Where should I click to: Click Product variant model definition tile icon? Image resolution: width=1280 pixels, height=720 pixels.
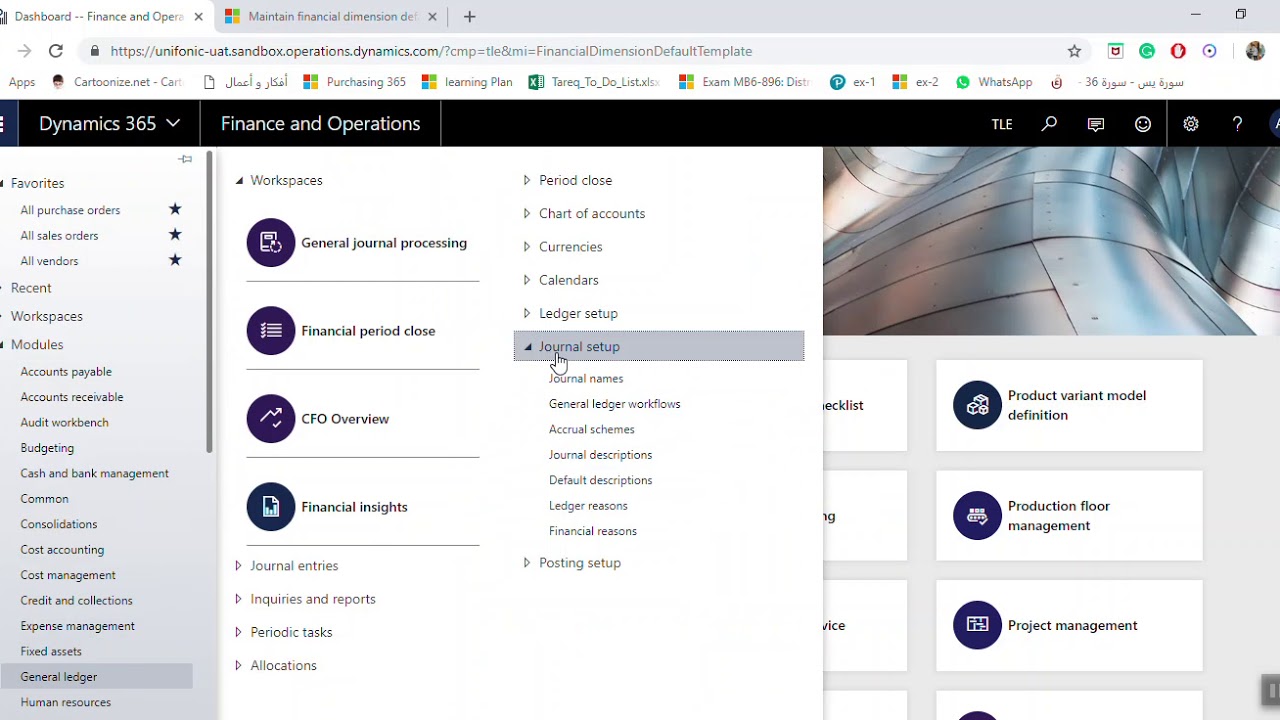(x=977, y=405)
